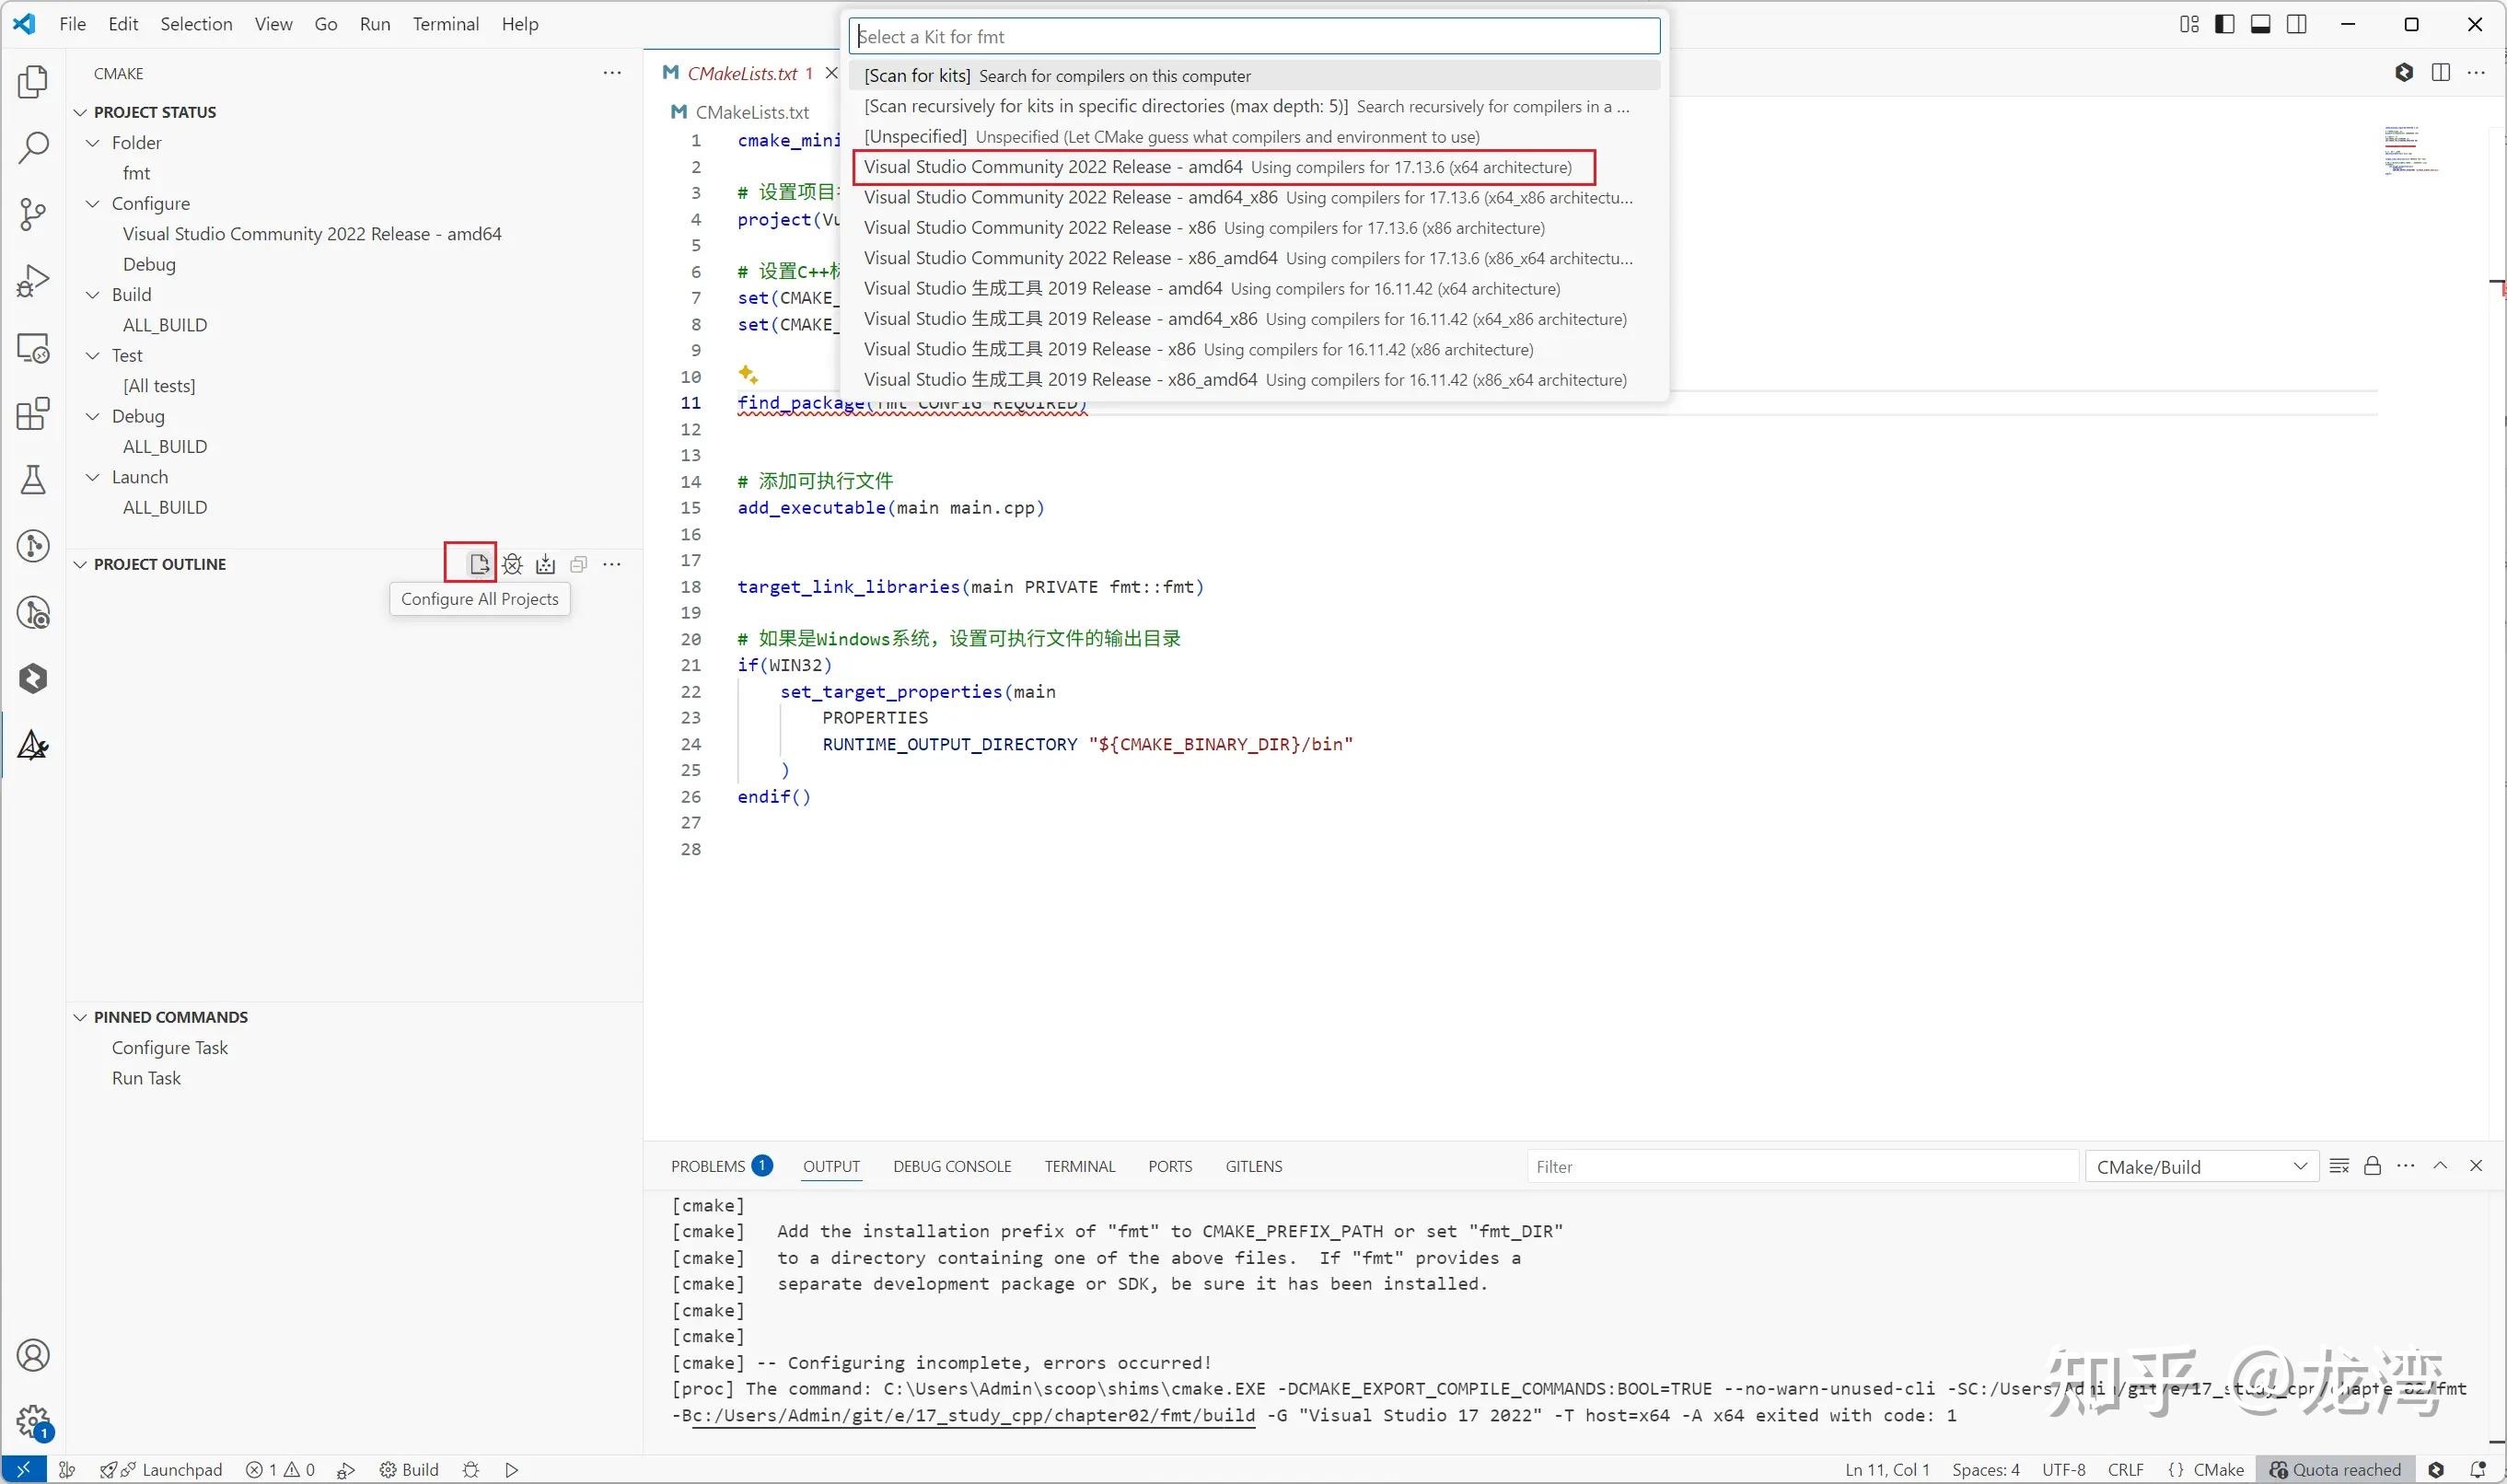Collapse the Build tree item
This screenshot has height=1484, width=2507.
click(x=93, y=294)
